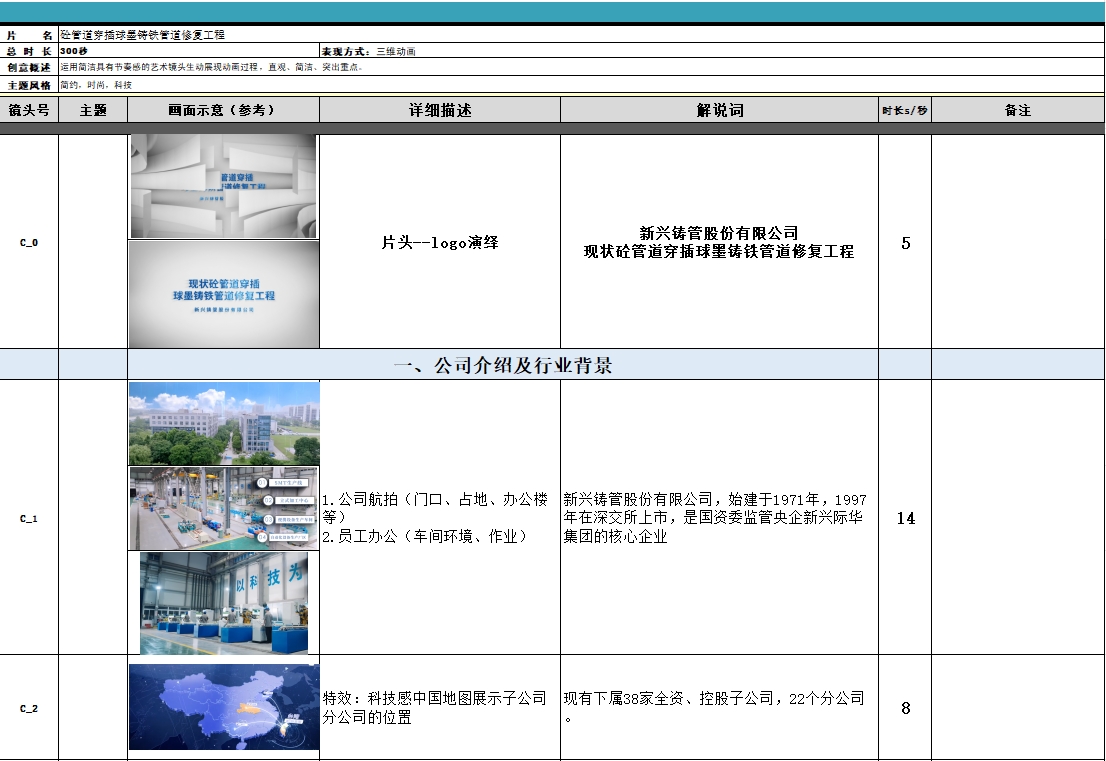Click the aerial company building thumbnail

pos(224,423)
